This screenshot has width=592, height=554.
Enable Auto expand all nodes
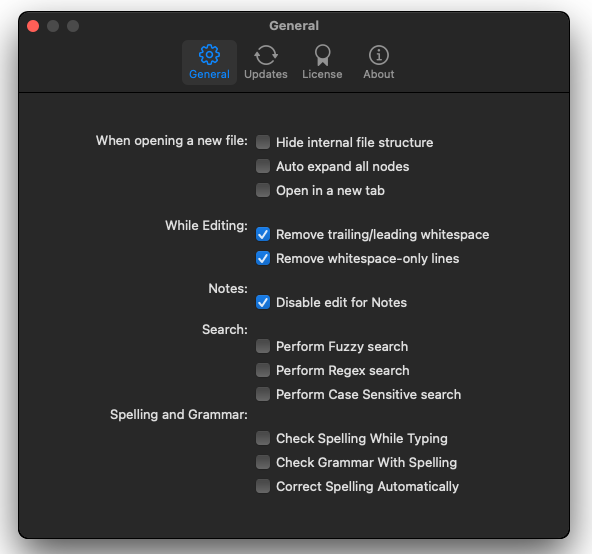263,166
